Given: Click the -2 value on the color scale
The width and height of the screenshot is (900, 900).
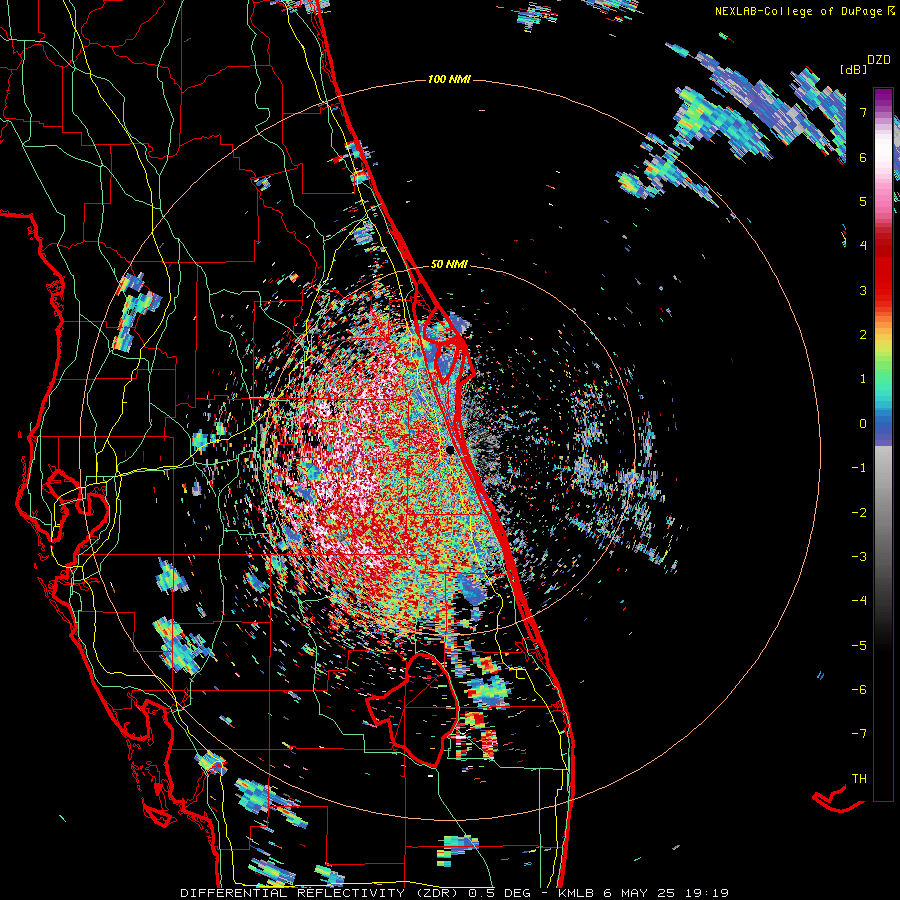Looking at the screenshot, I should 859,513.
